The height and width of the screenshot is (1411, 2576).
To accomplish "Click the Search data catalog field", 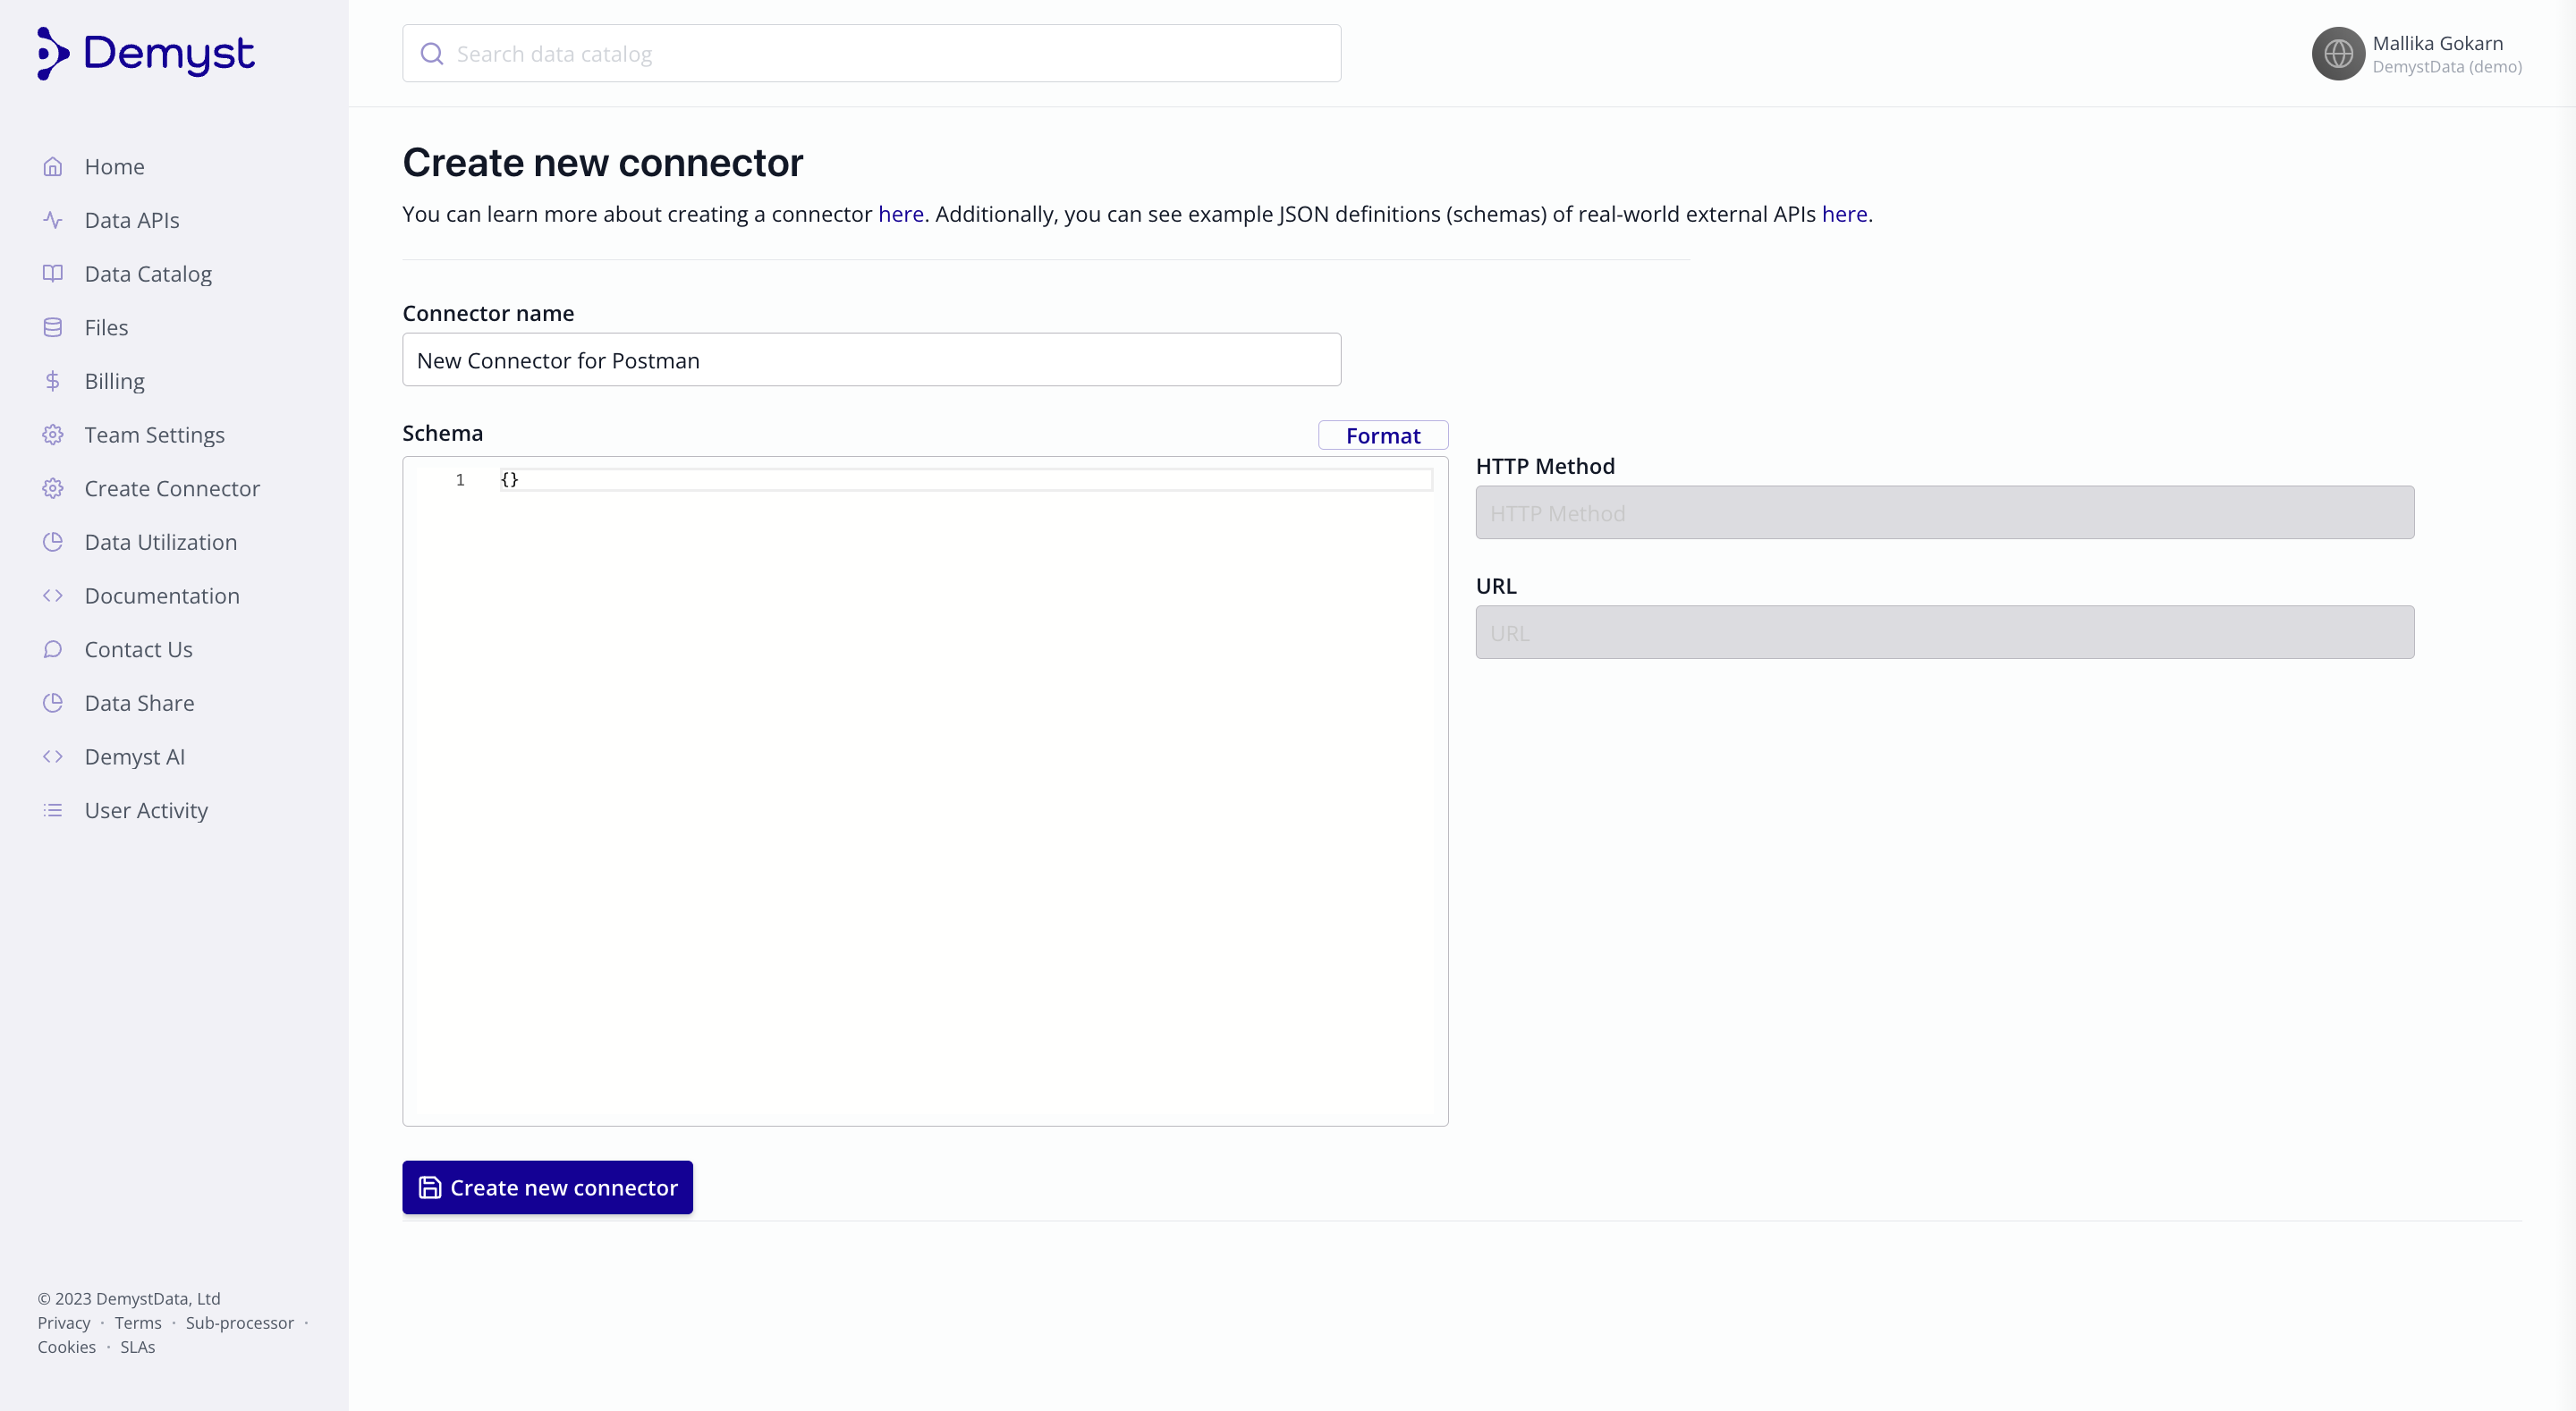I will click(x=871, y=54).
